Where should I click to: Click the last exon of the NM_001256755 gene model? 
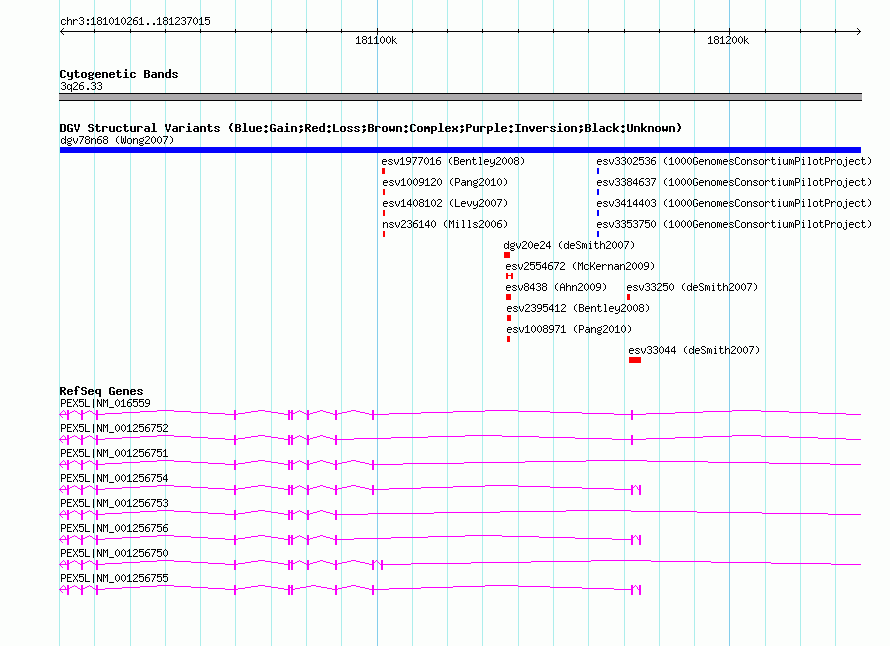point(640,590)
